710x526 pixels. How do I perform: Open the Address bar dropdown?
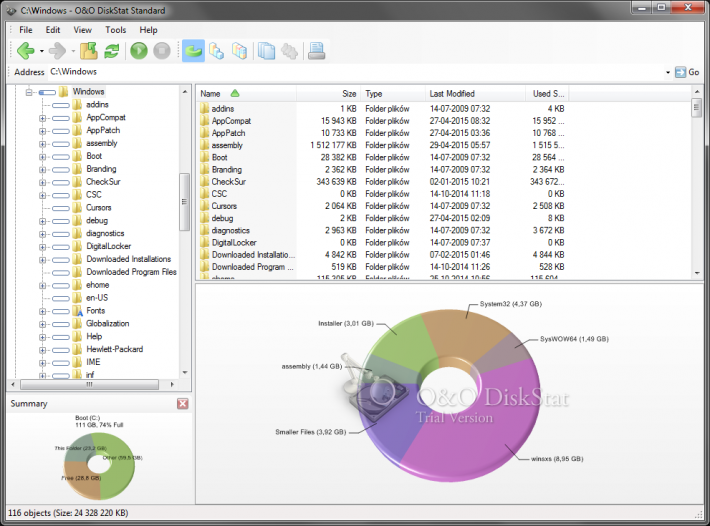pos(668,72)
